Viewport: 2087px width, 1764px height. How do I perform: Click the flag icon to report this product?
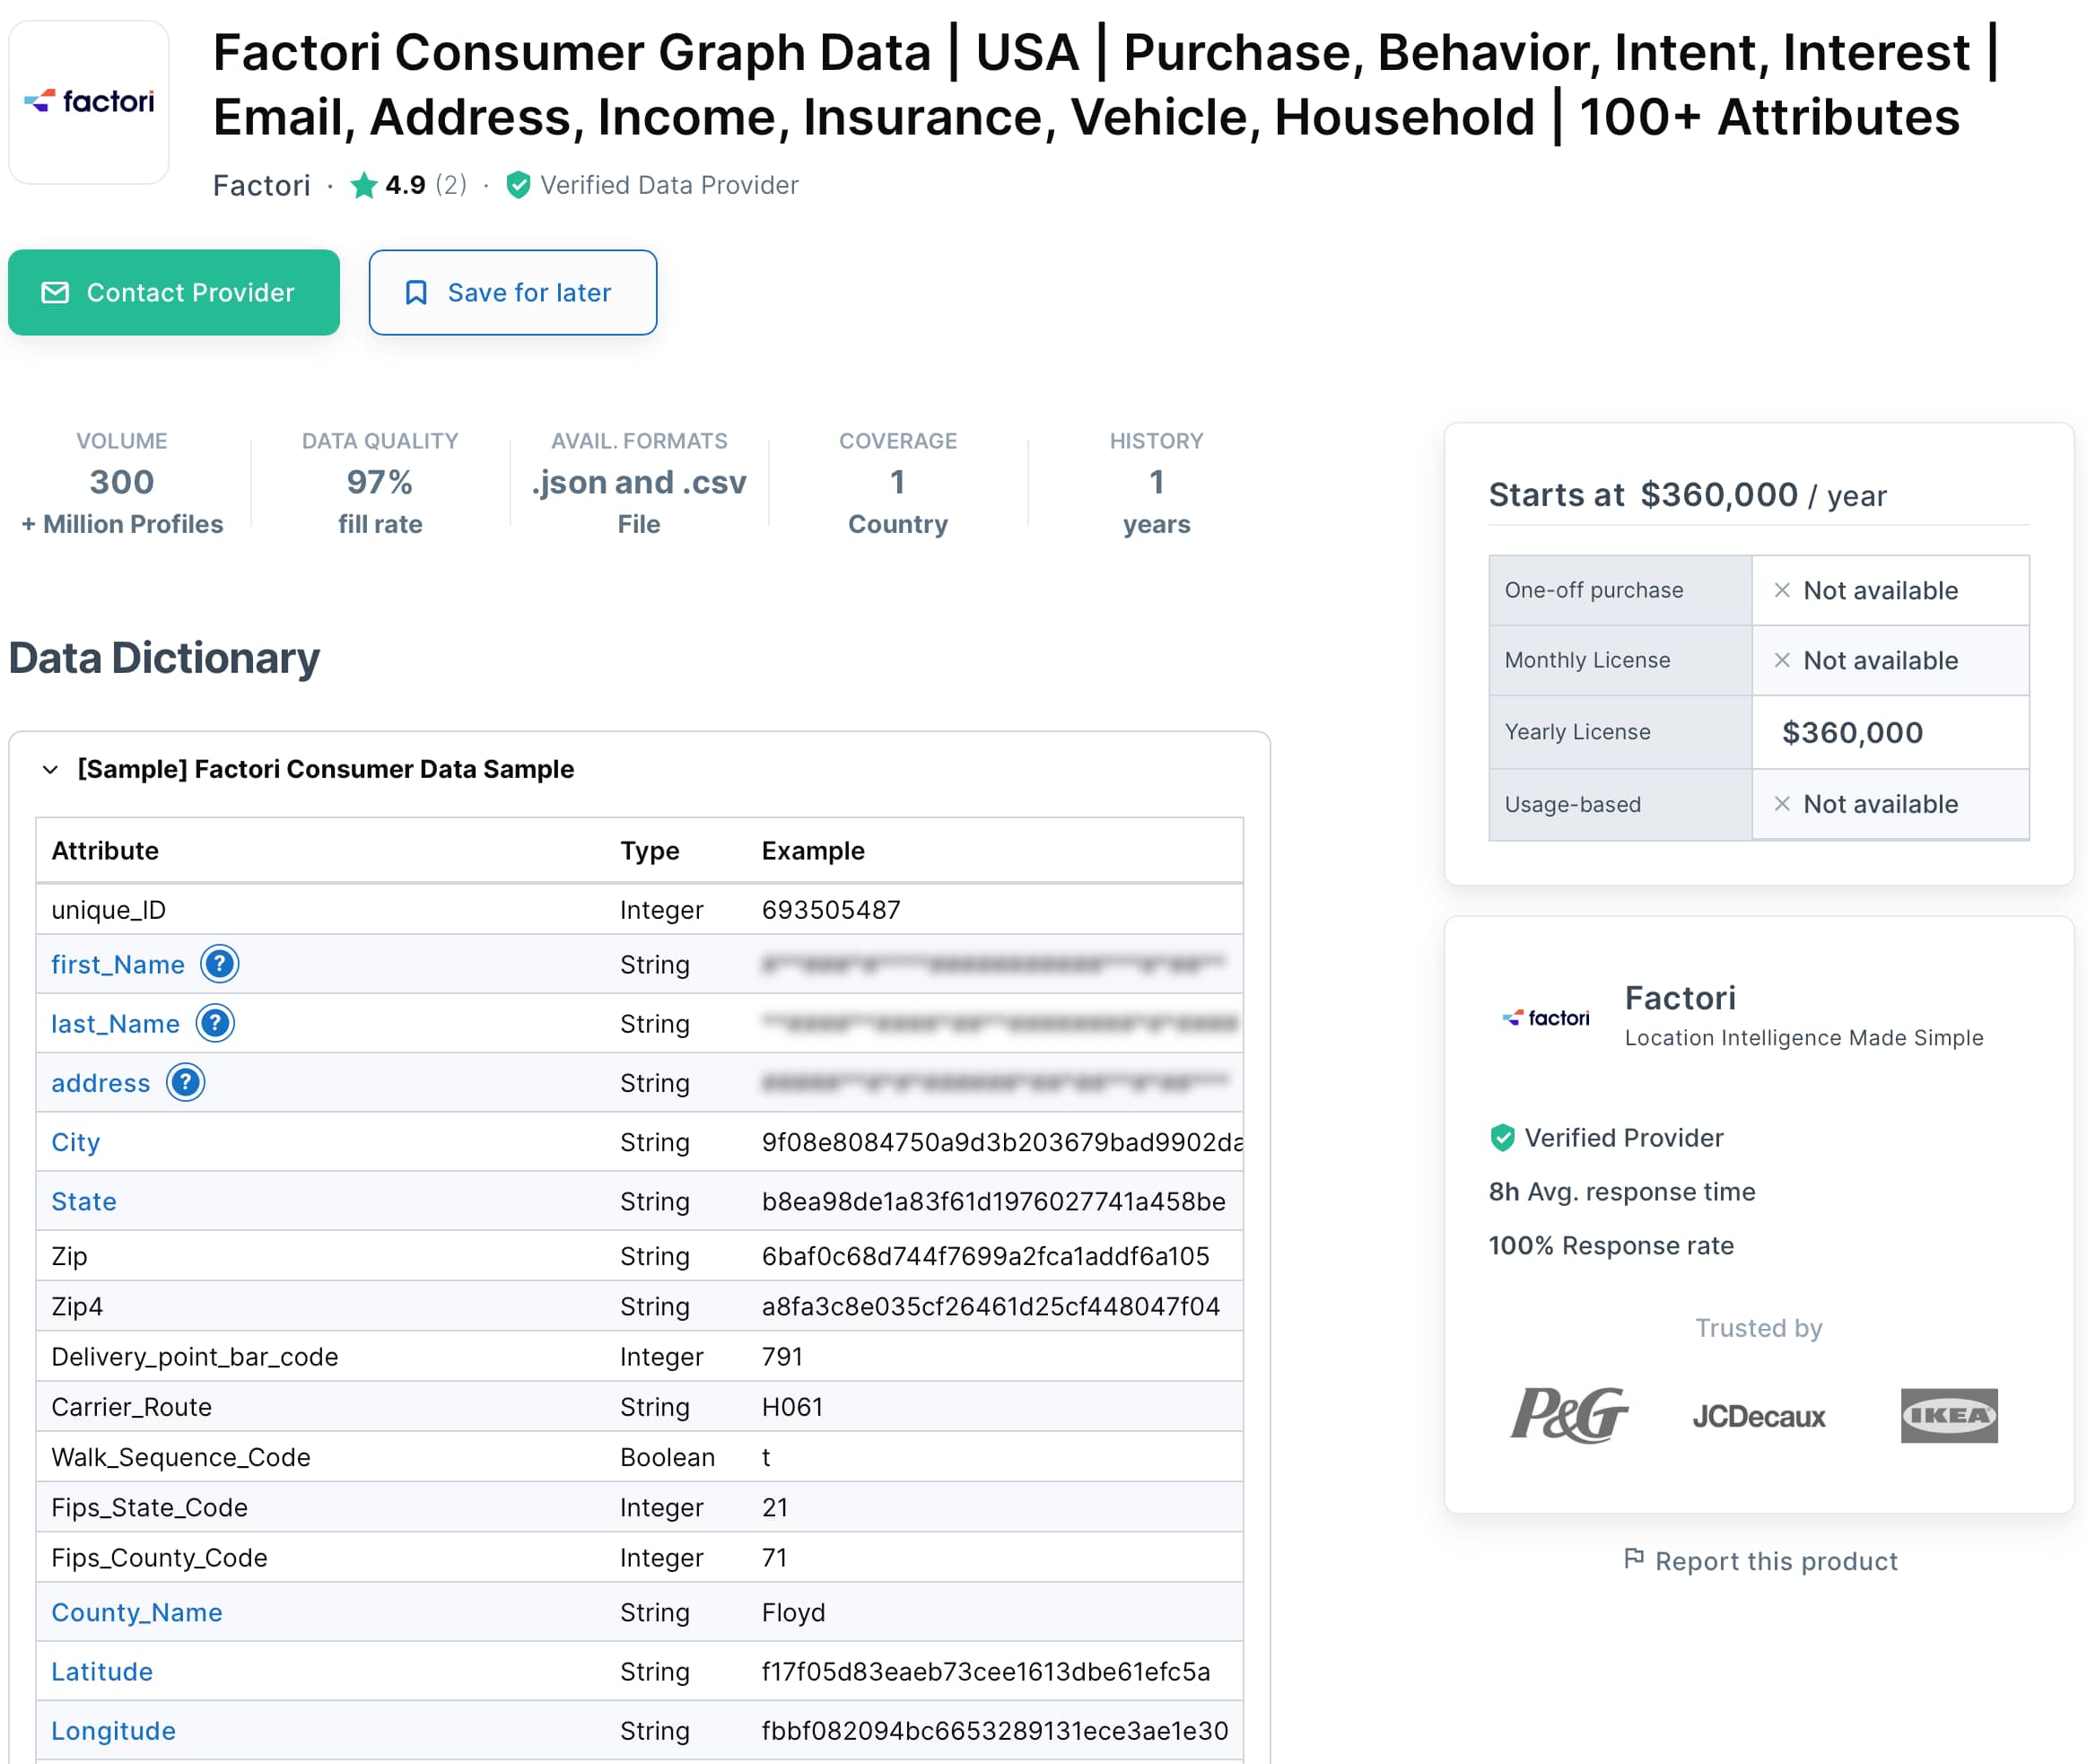coord(1634,1560)
